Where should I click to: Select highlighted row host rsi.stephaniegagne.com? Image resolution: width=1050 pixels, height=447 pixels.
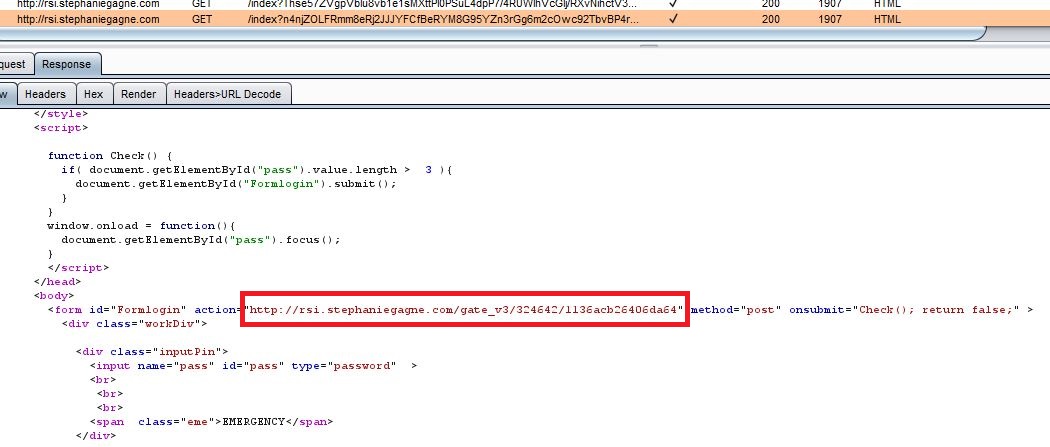pyautogui.click(x=88, y=19)
